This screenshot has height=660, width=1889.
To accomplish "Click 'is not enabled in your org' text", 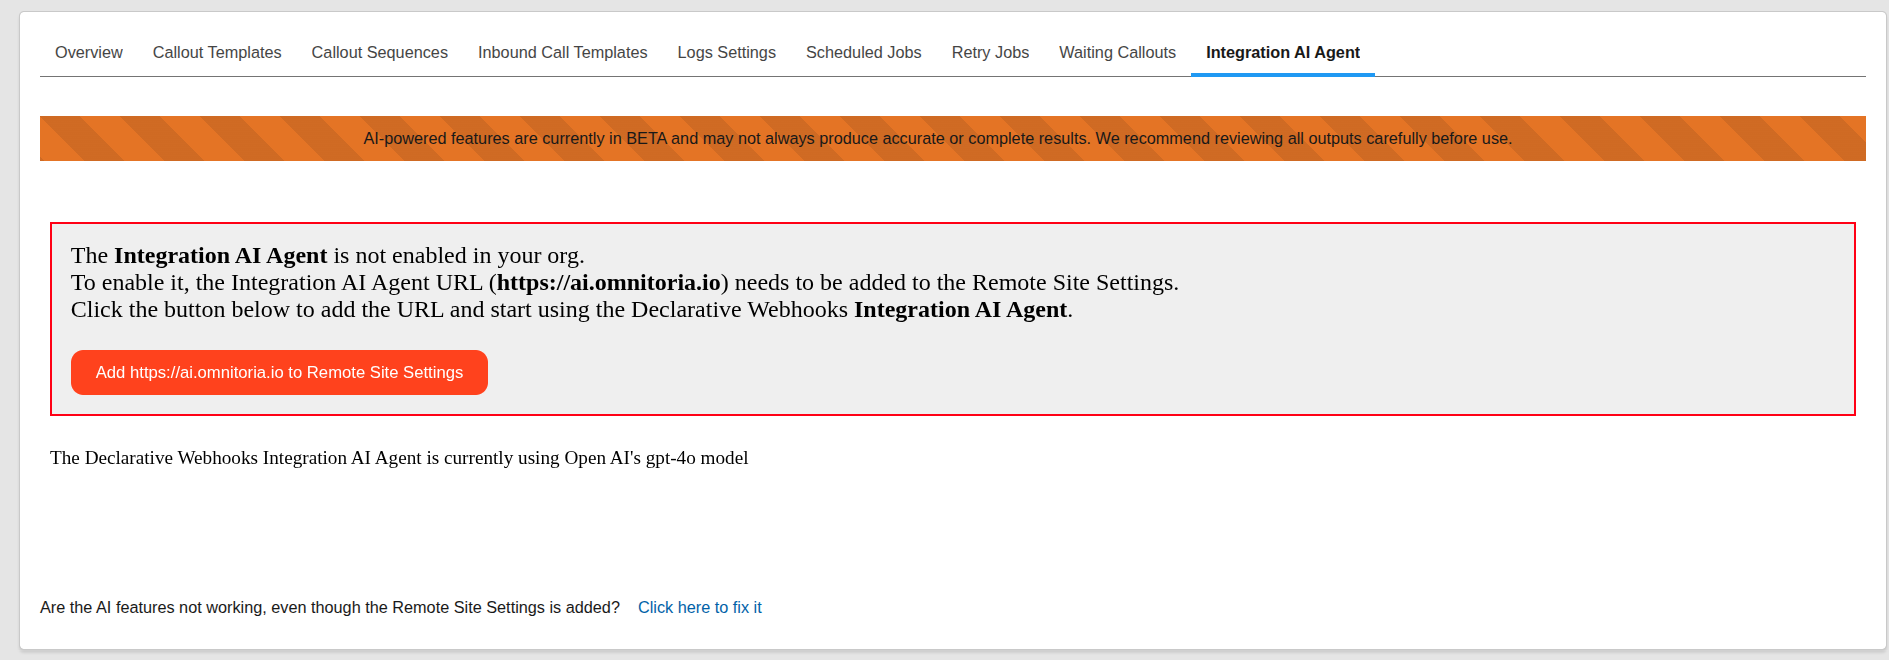I will pyautogui.click(x=458, y=256).
